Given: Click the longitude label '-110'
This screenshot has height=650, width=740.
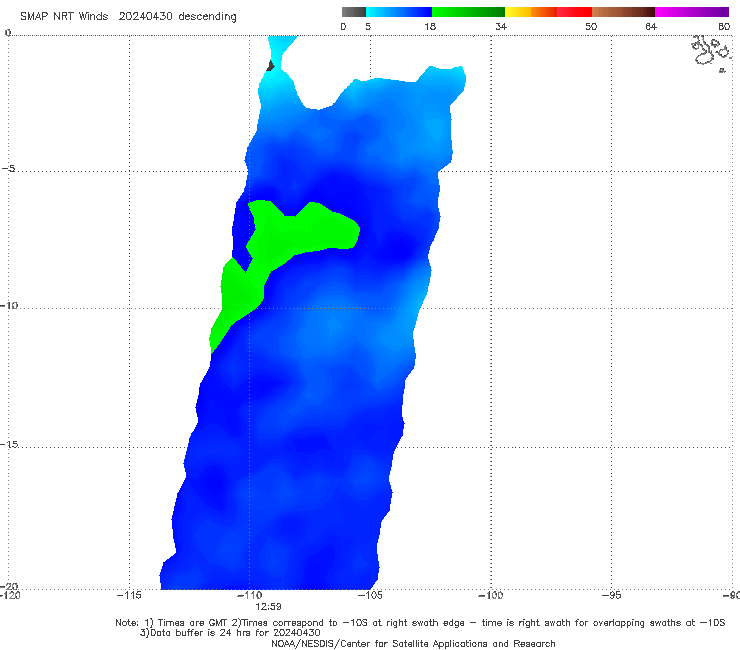Looking at the screenshot, I should point(249,595).
